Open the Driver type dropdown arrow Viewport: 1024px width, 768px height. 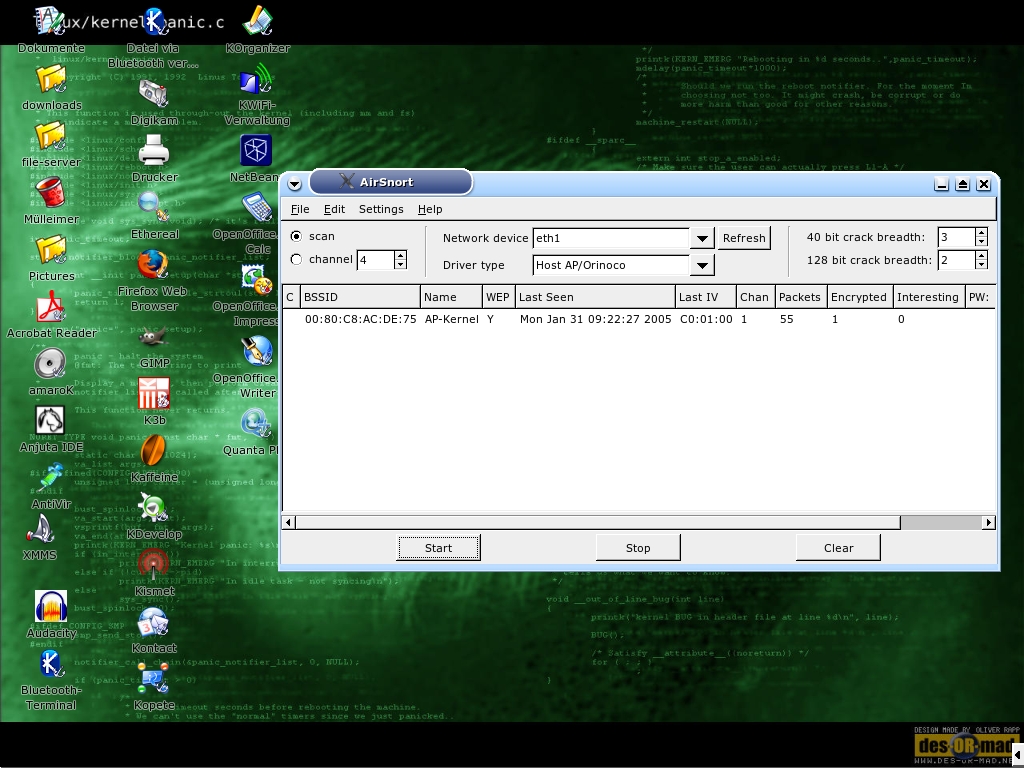(x=702, y=265)
